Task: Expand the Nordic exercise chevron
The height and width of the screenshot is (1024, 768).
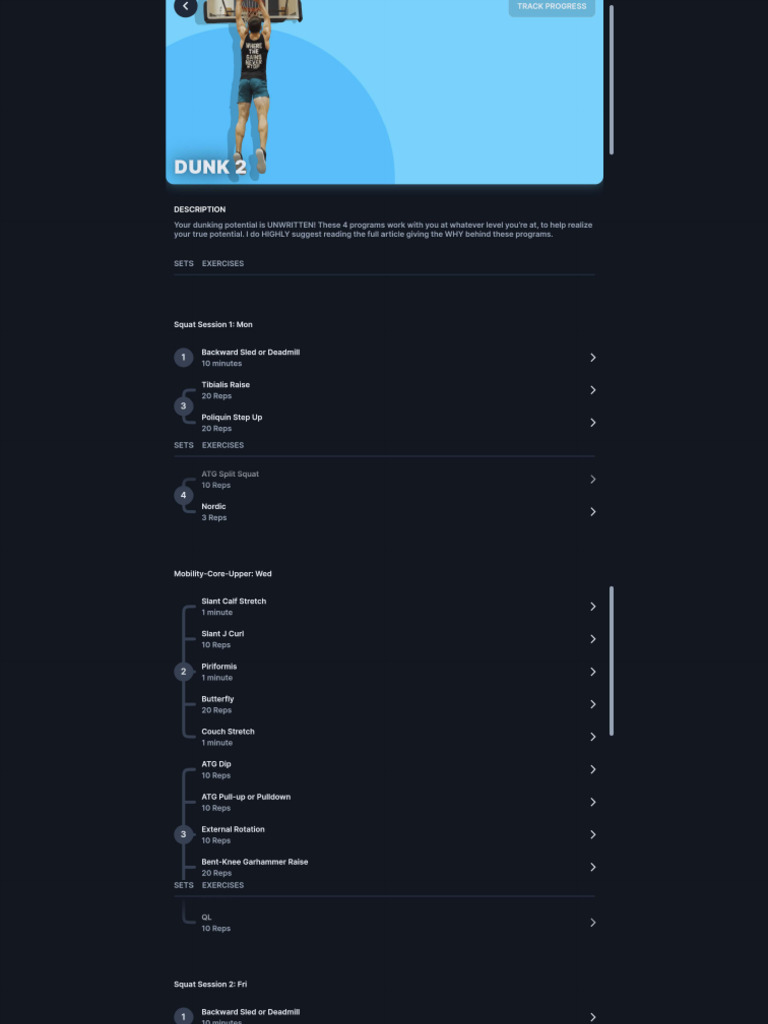Action: coord(592,512)
